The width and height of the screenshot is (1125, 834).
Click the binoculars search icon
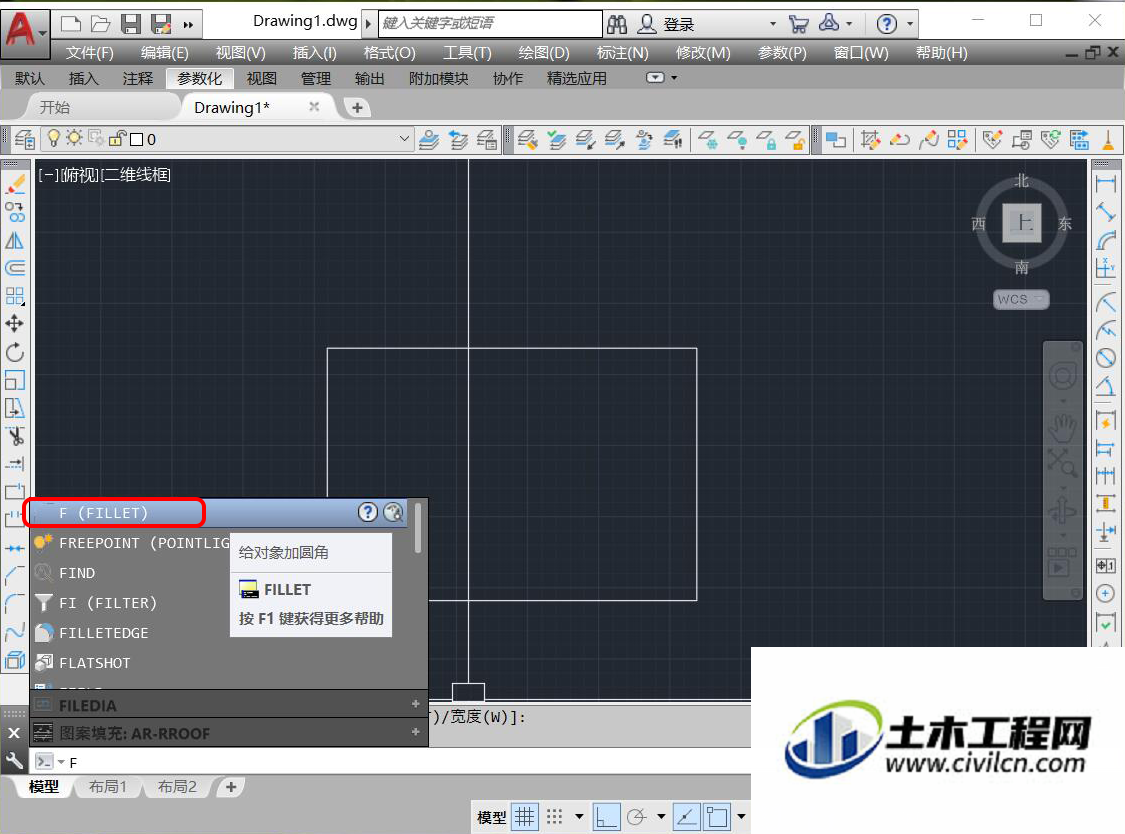click(x=617, y=24)
